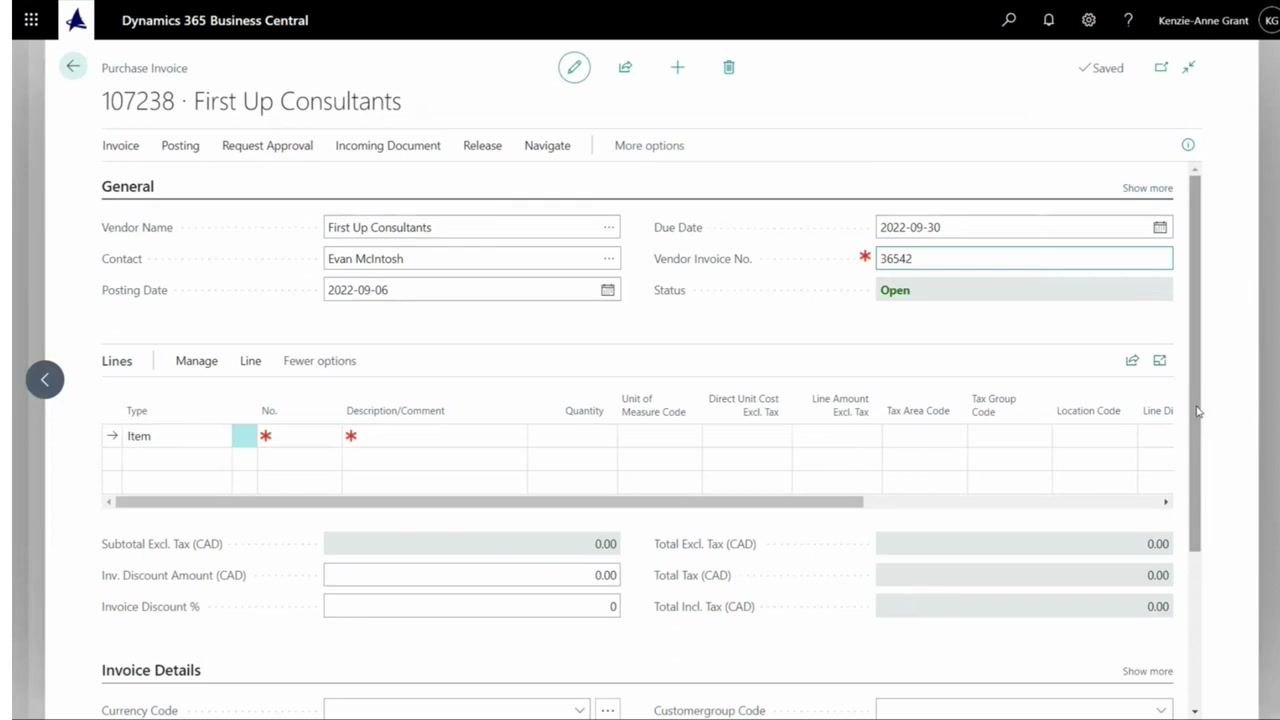The image size is (1280, 720).
Task: Open Currency Code ellipsis assist button
Action: click(607, 710)
